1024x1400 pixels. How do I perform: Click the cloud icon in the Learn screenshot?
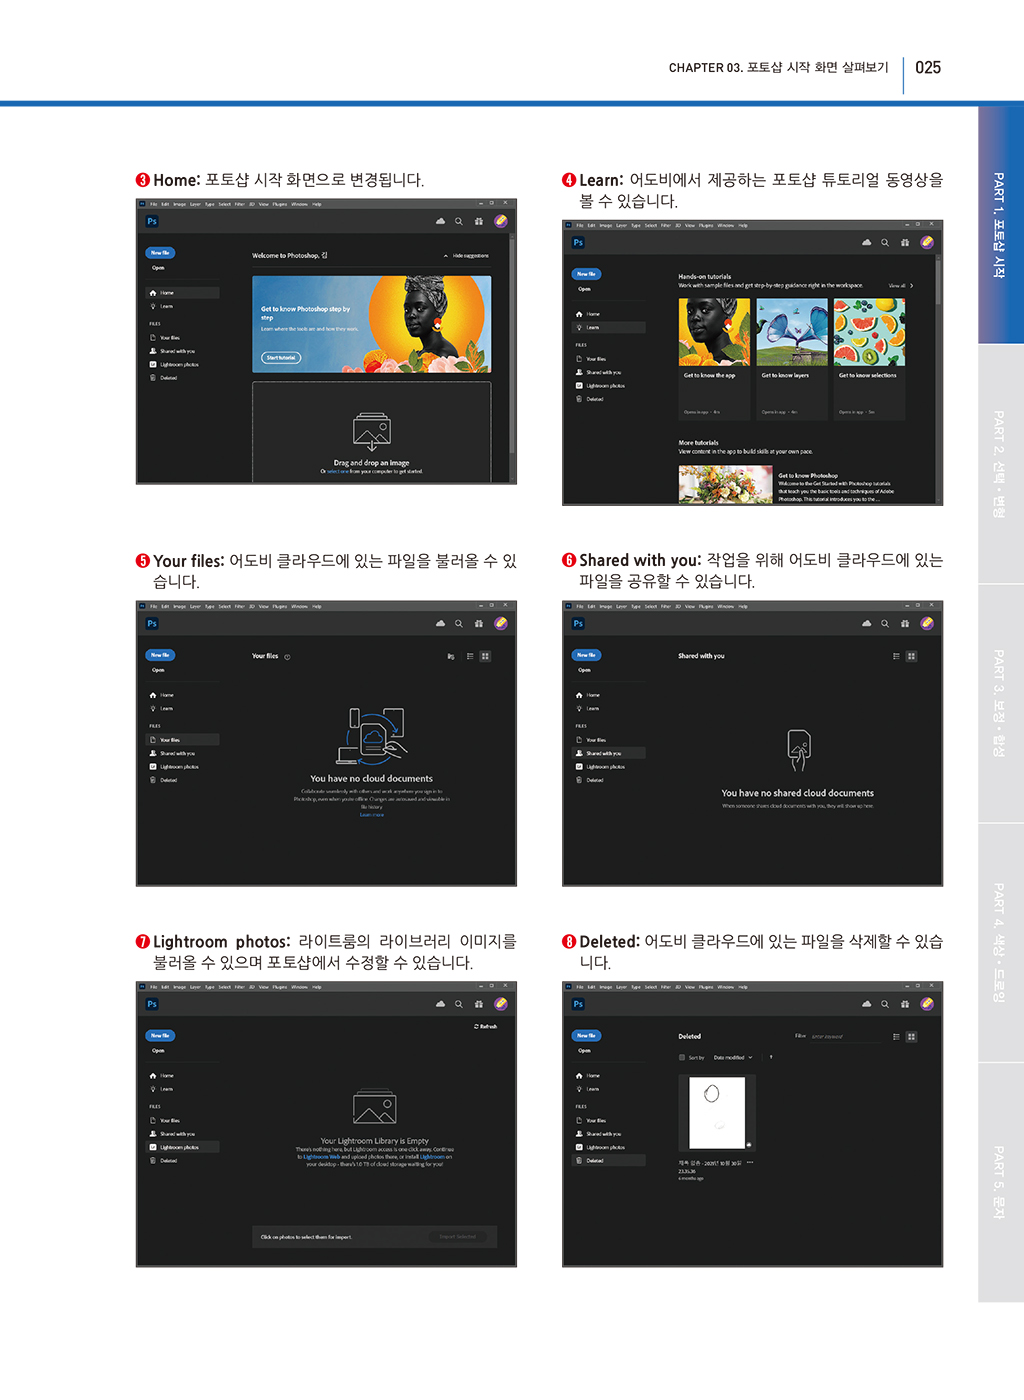click(866, 242)
